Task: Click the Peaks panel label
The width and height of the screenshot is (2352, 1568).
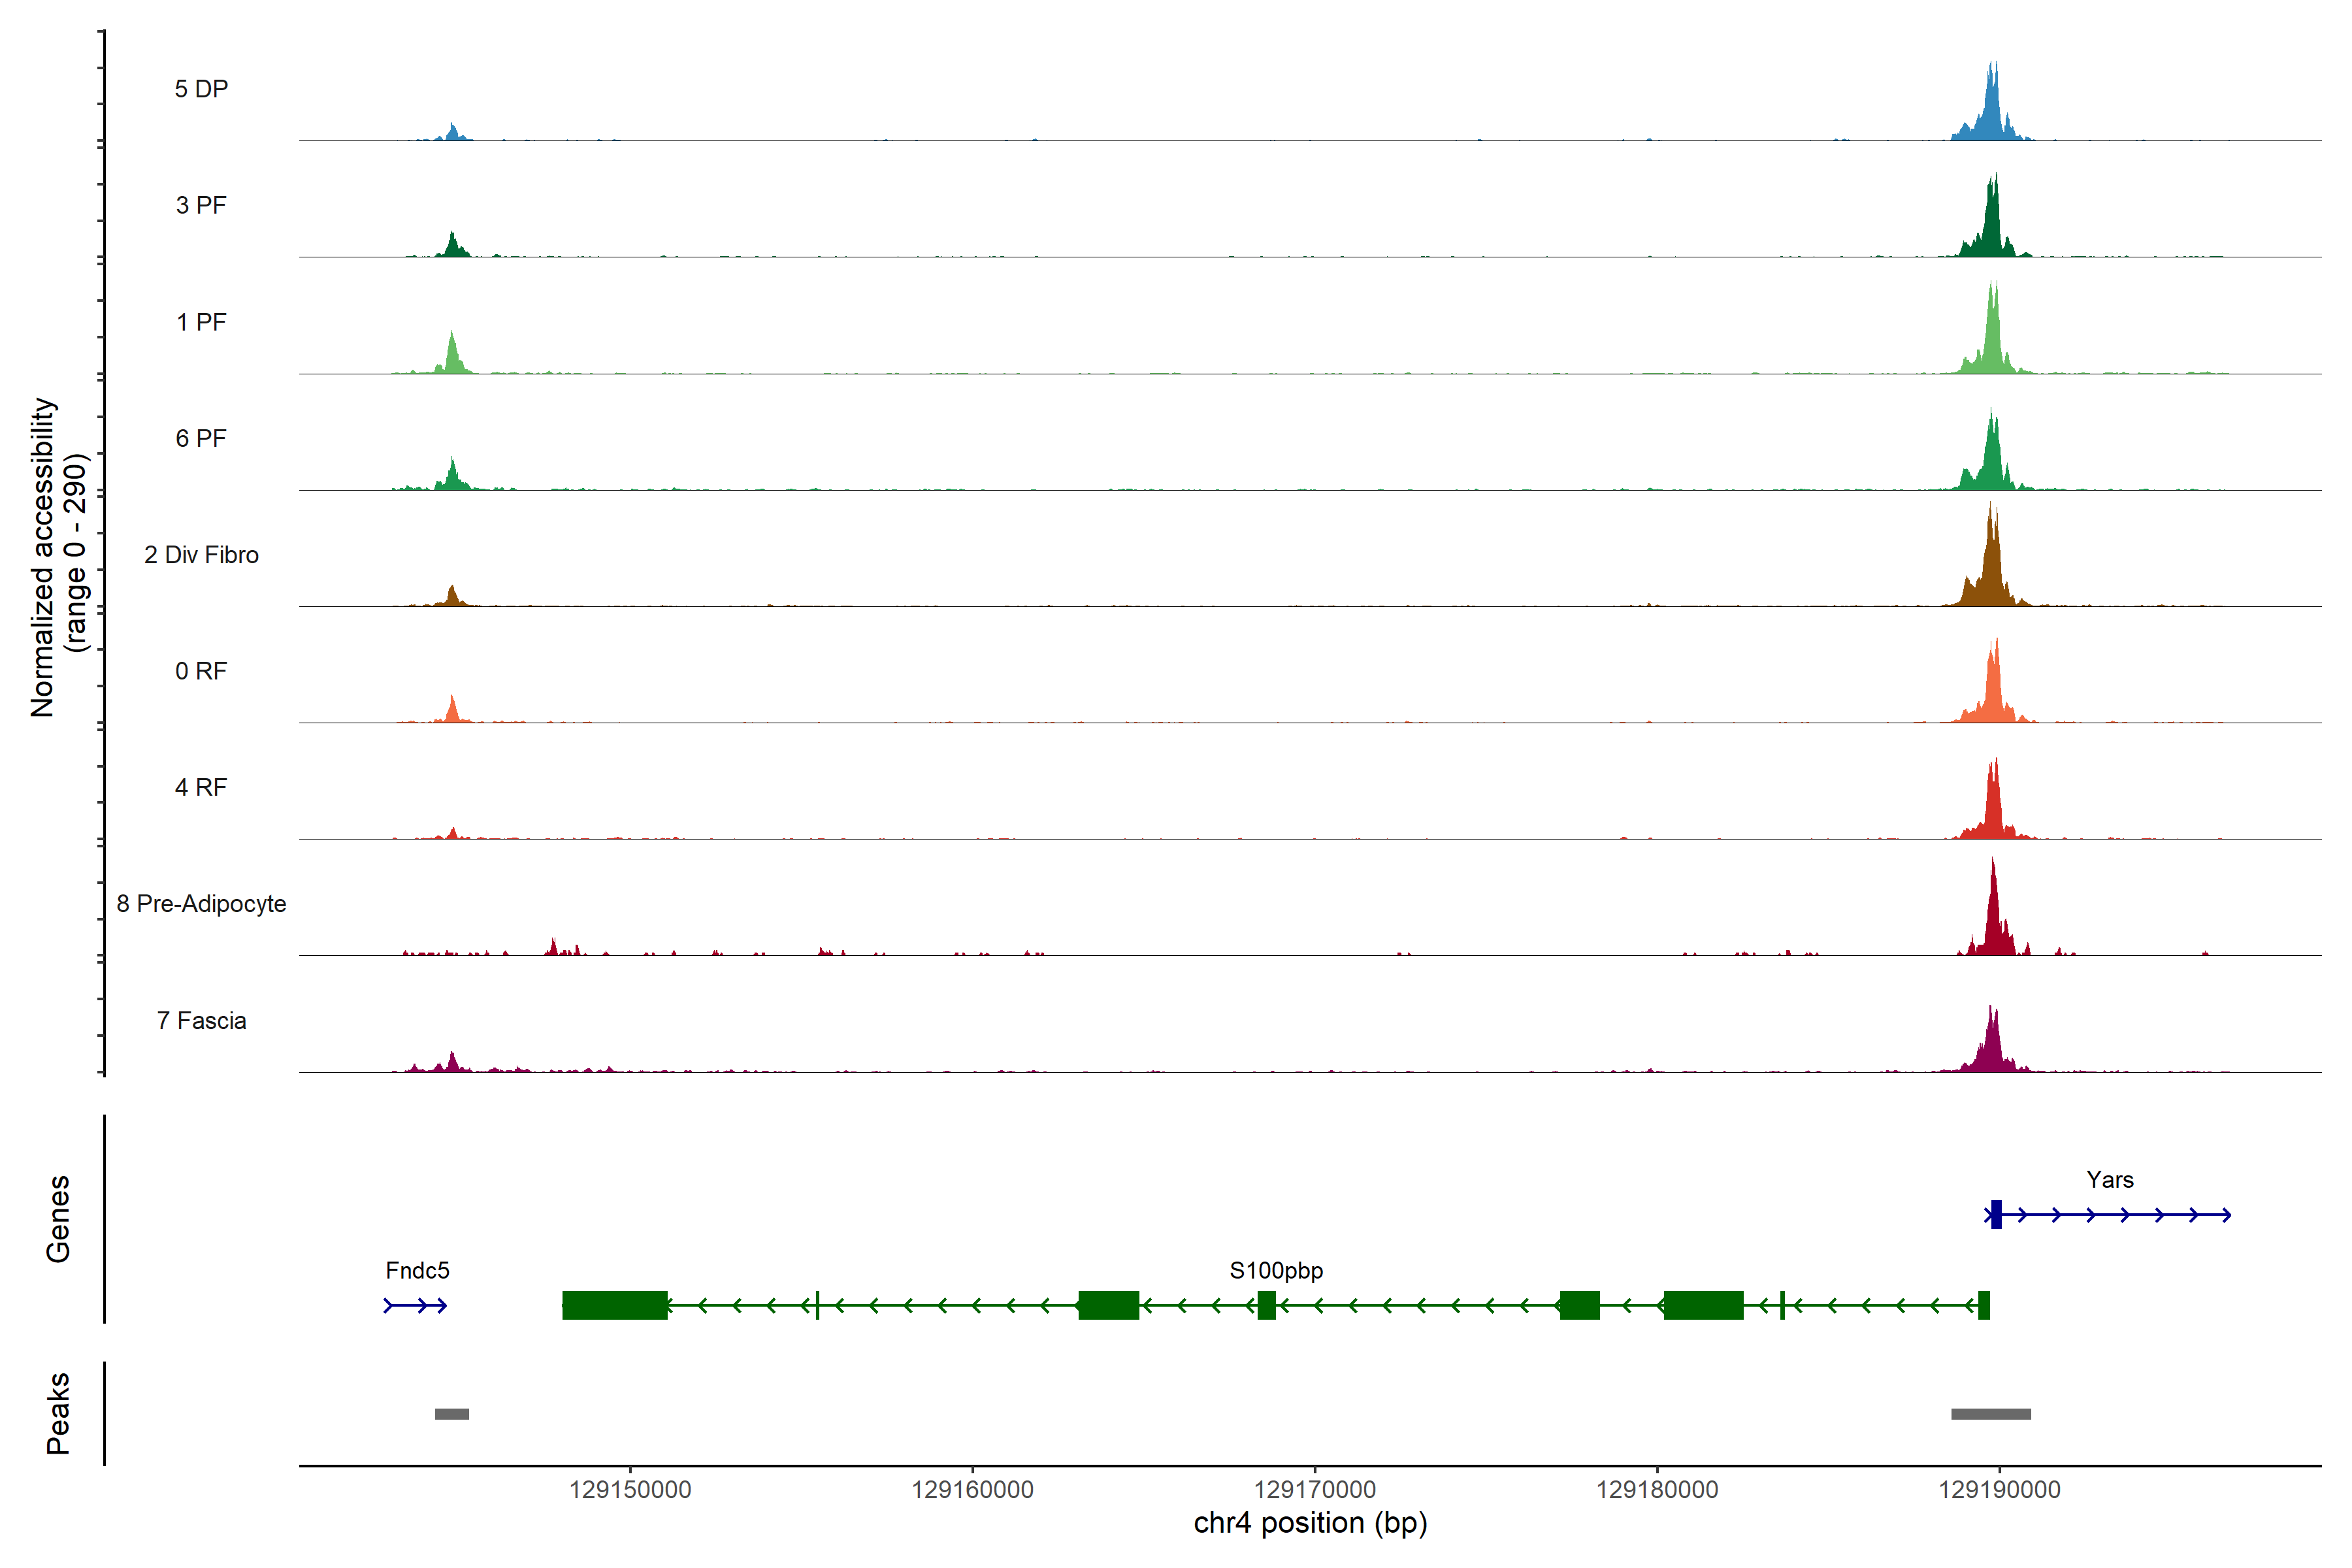Action: pyautogui.click(x=58, y=1413)
